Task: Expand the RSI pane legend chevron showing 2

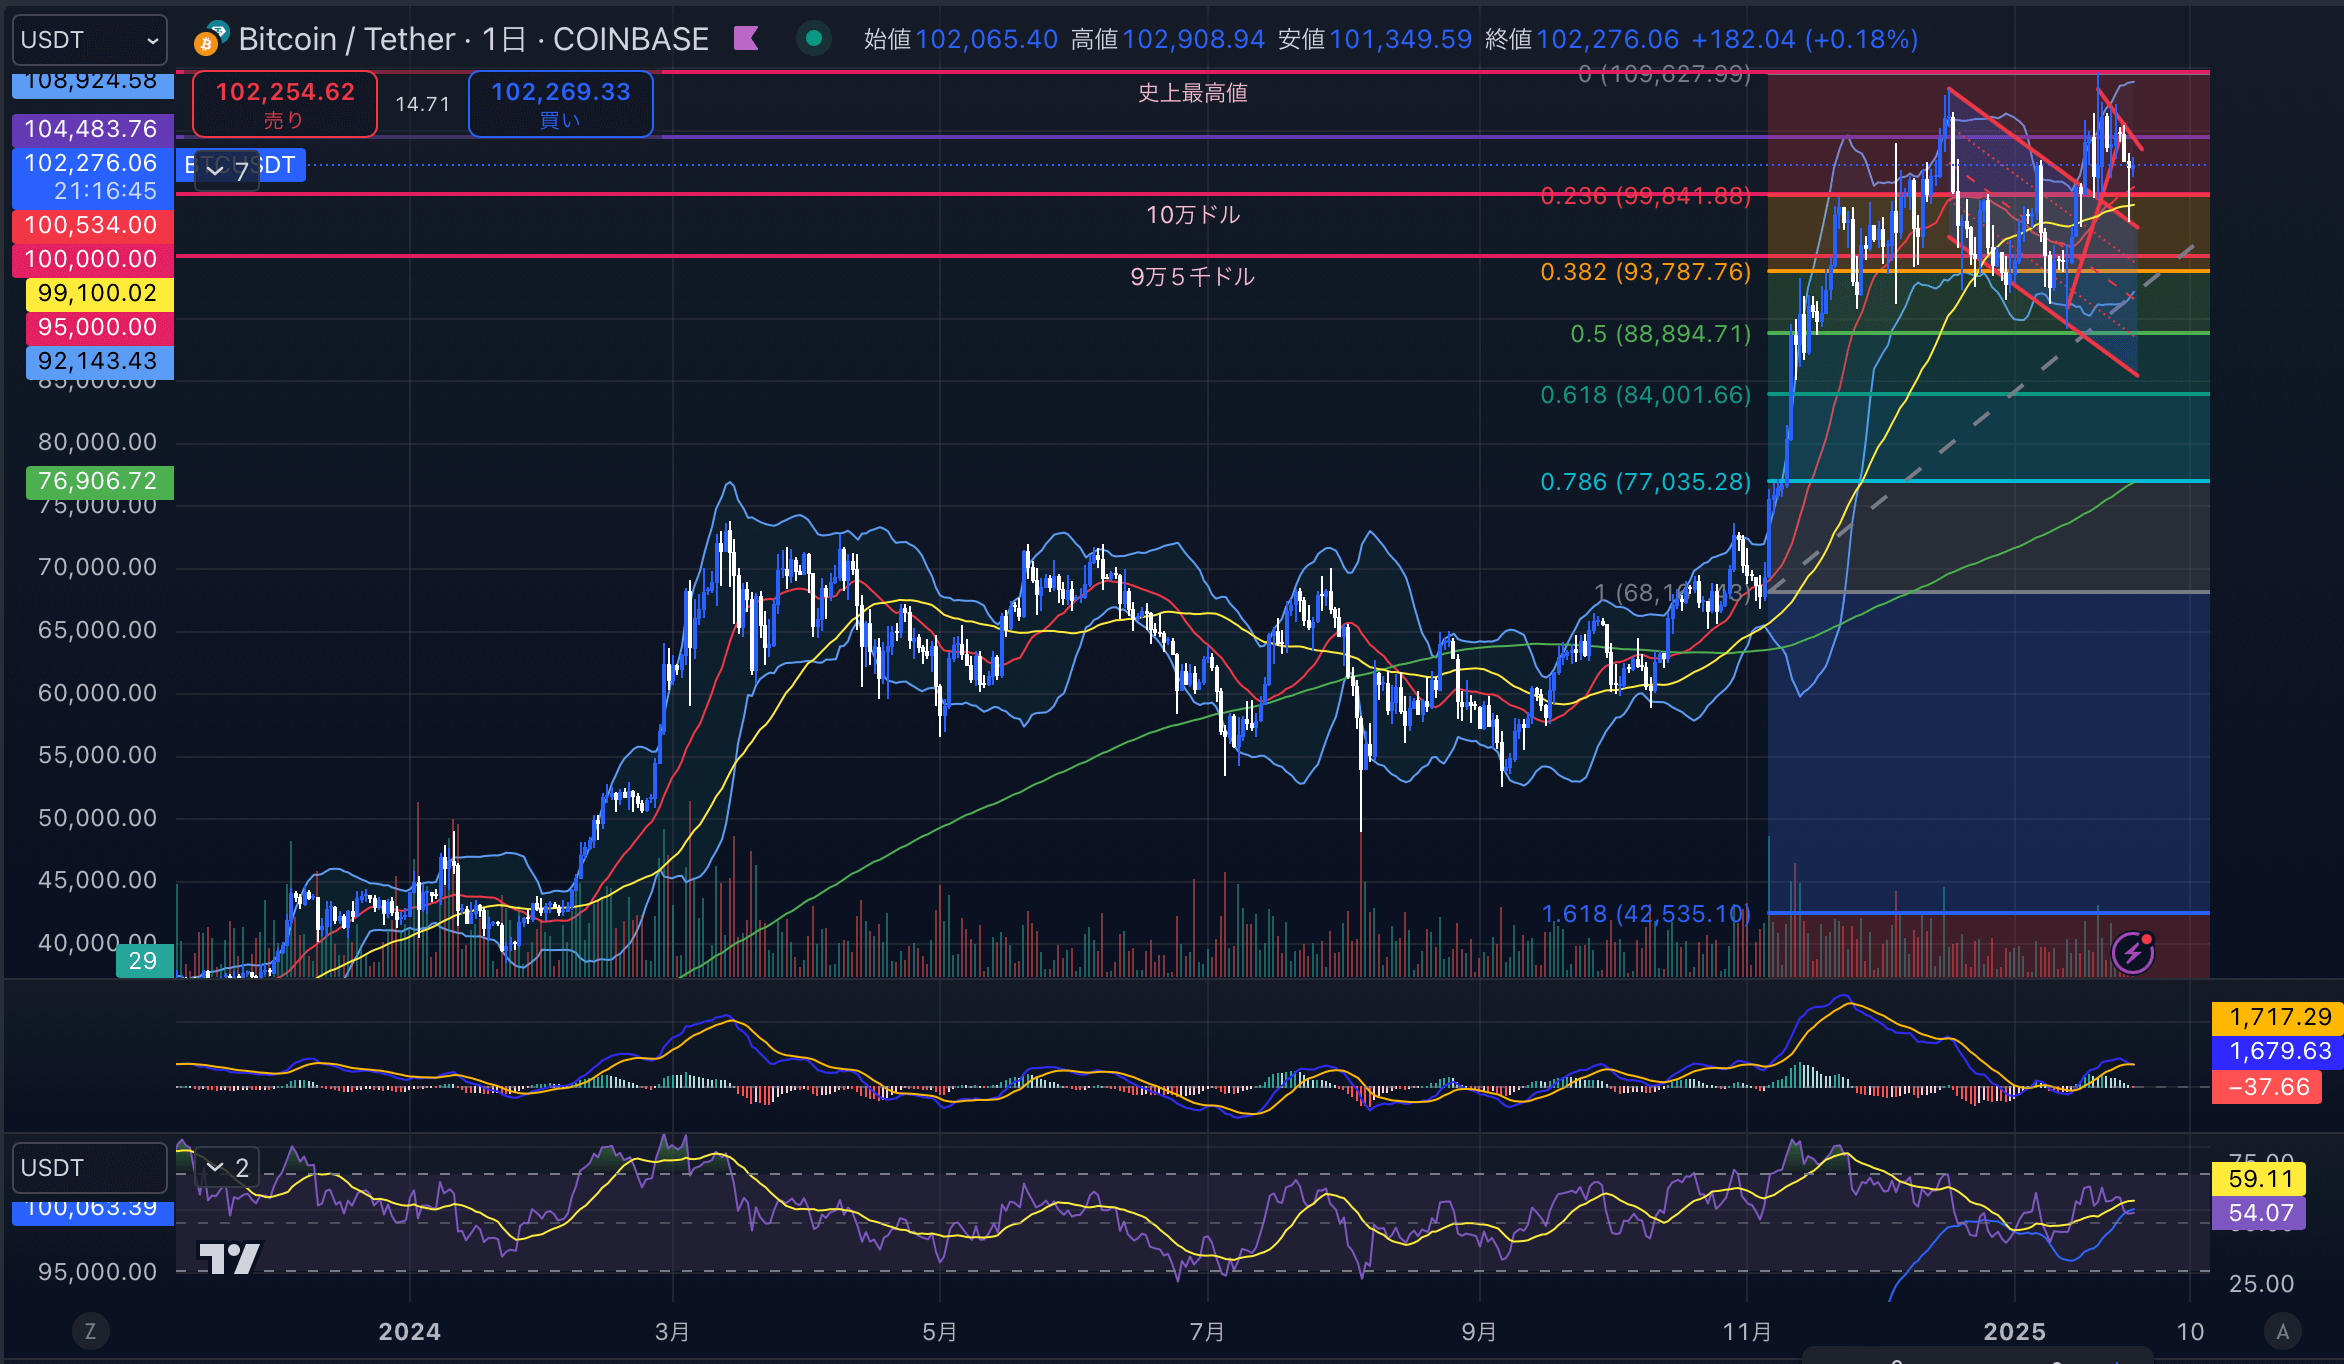Action: (x=226, y=1167)
